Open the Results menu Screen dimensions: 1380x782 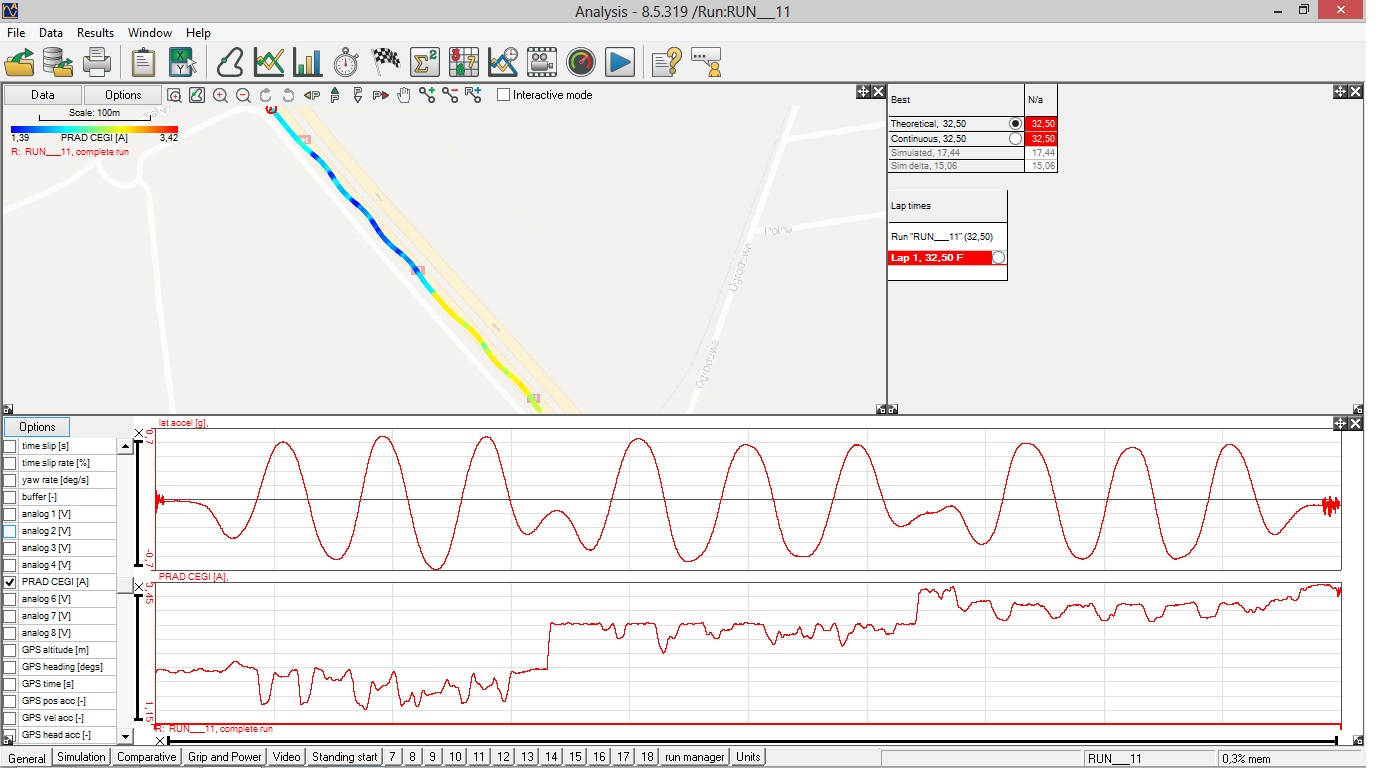[96, 33]
